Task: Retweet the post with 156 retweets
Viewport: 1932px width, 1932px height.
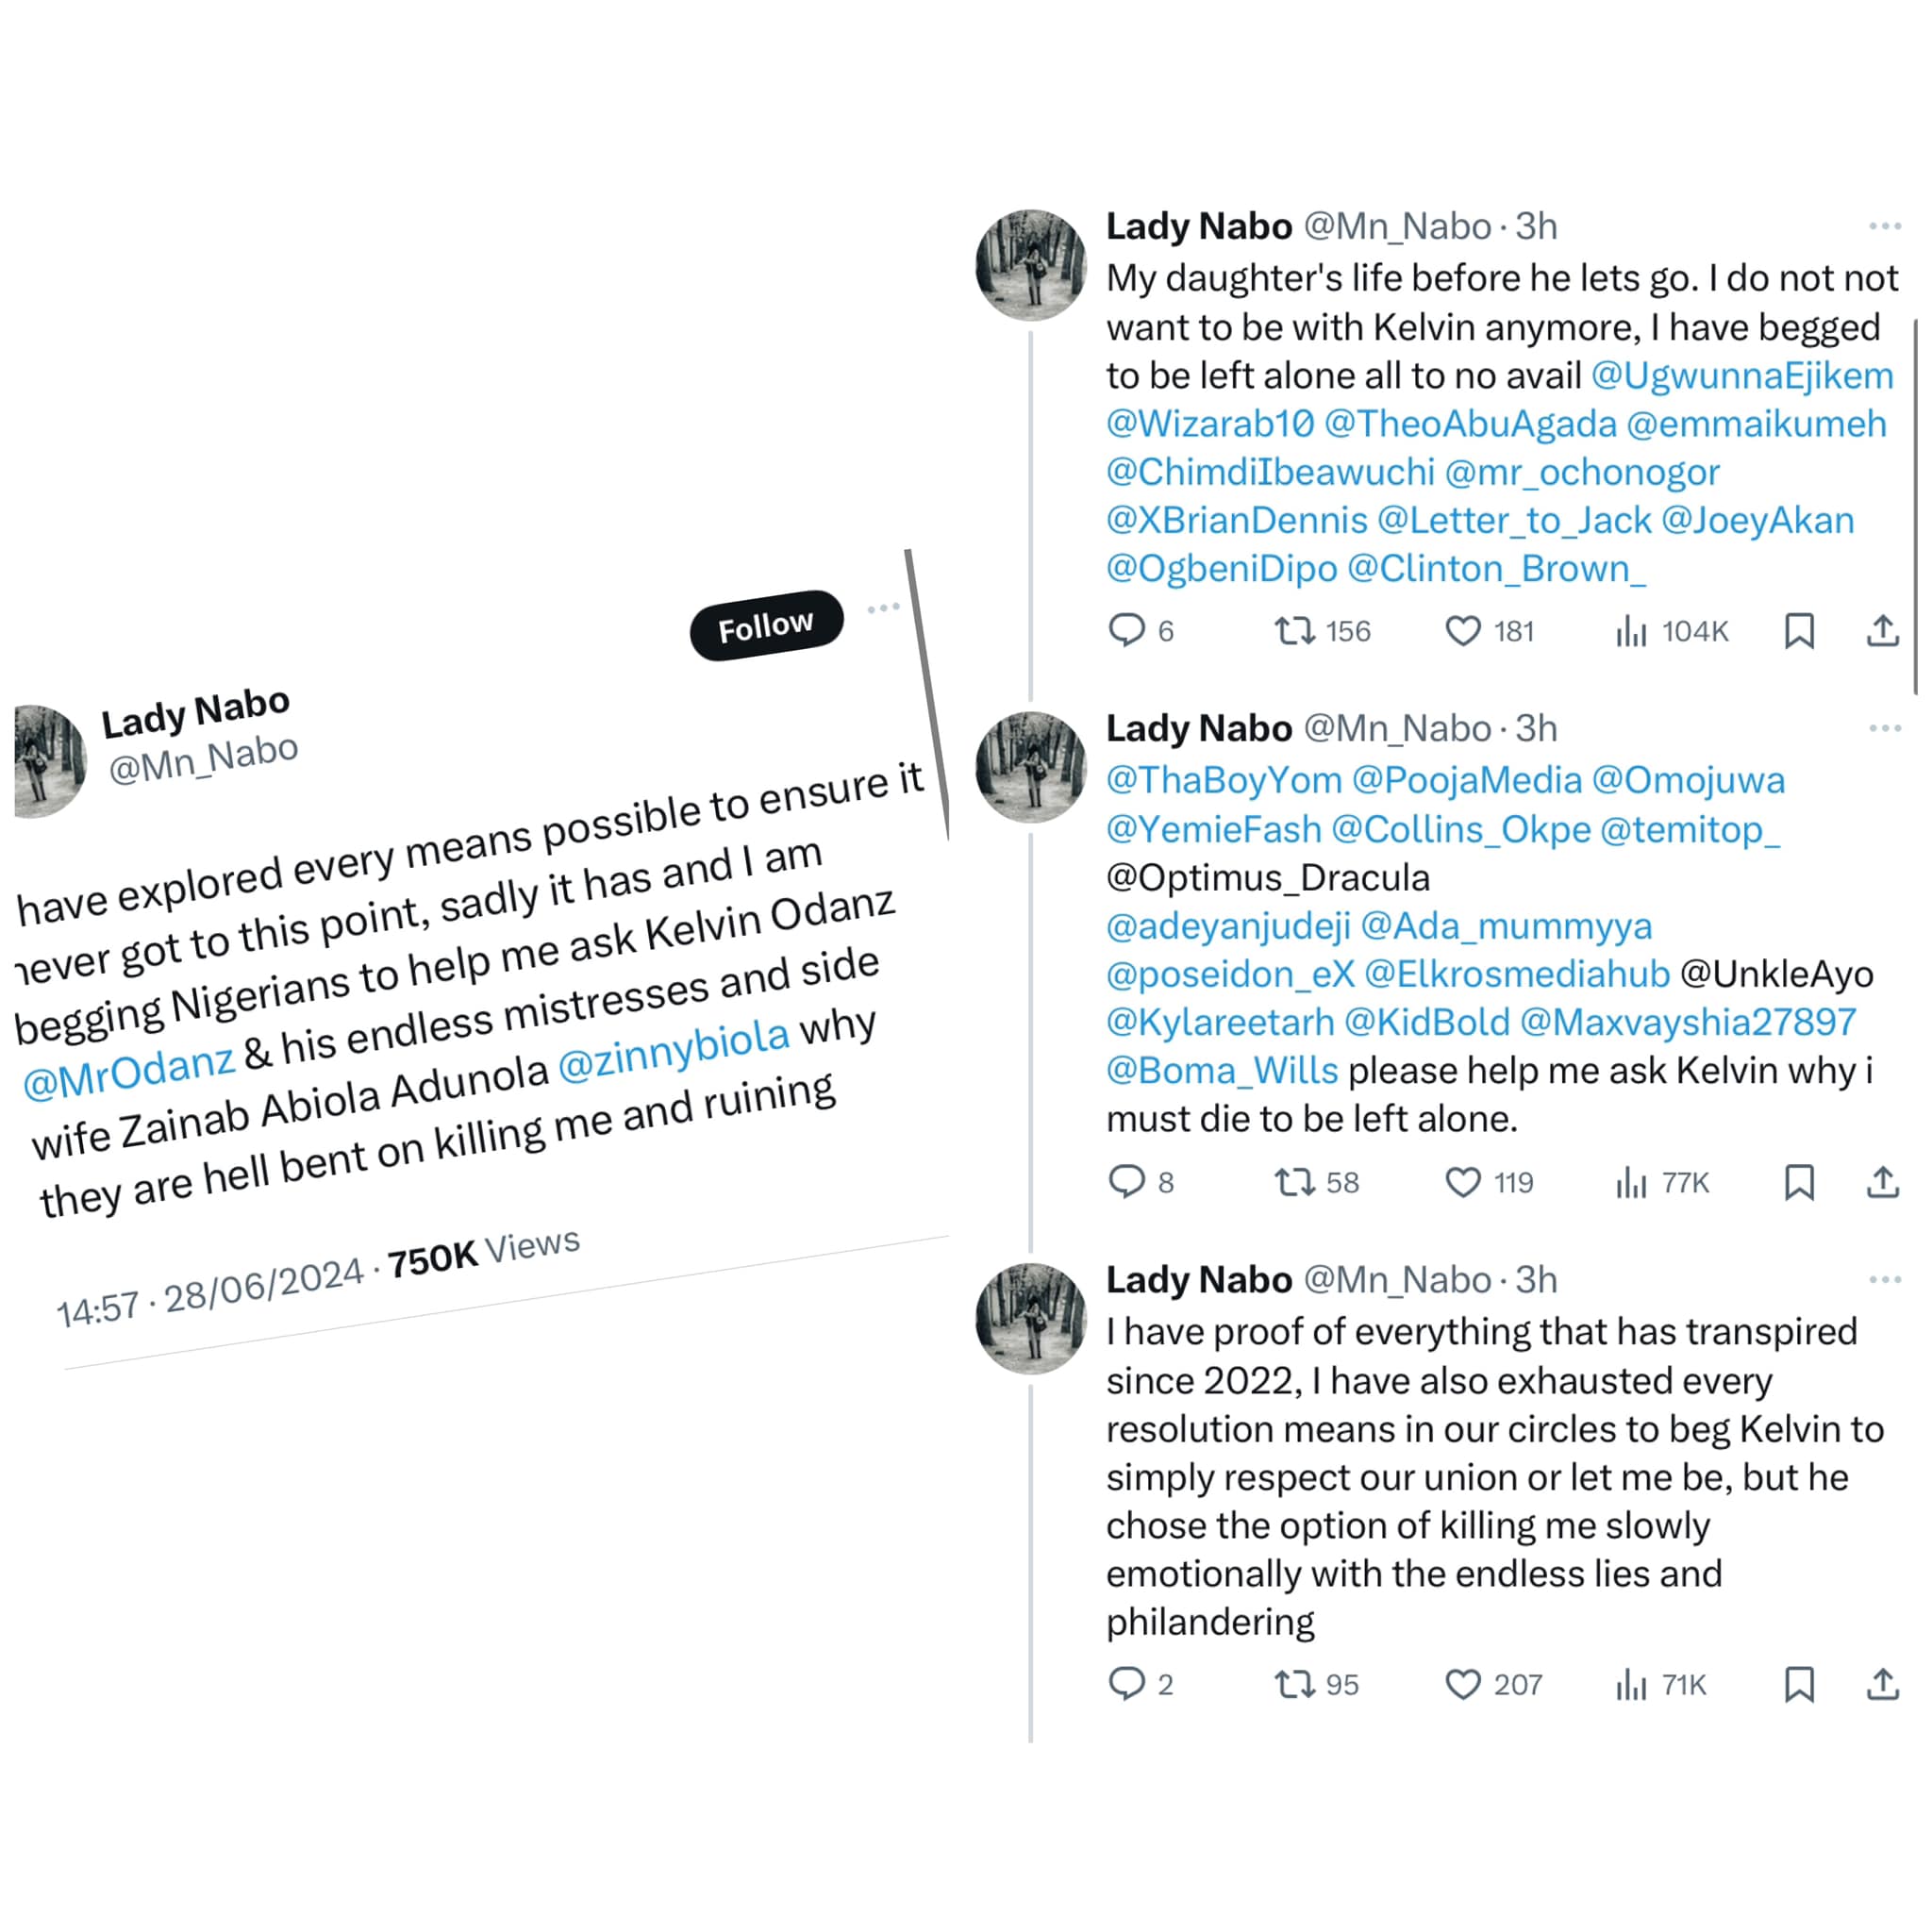Action: point(1294,631)
